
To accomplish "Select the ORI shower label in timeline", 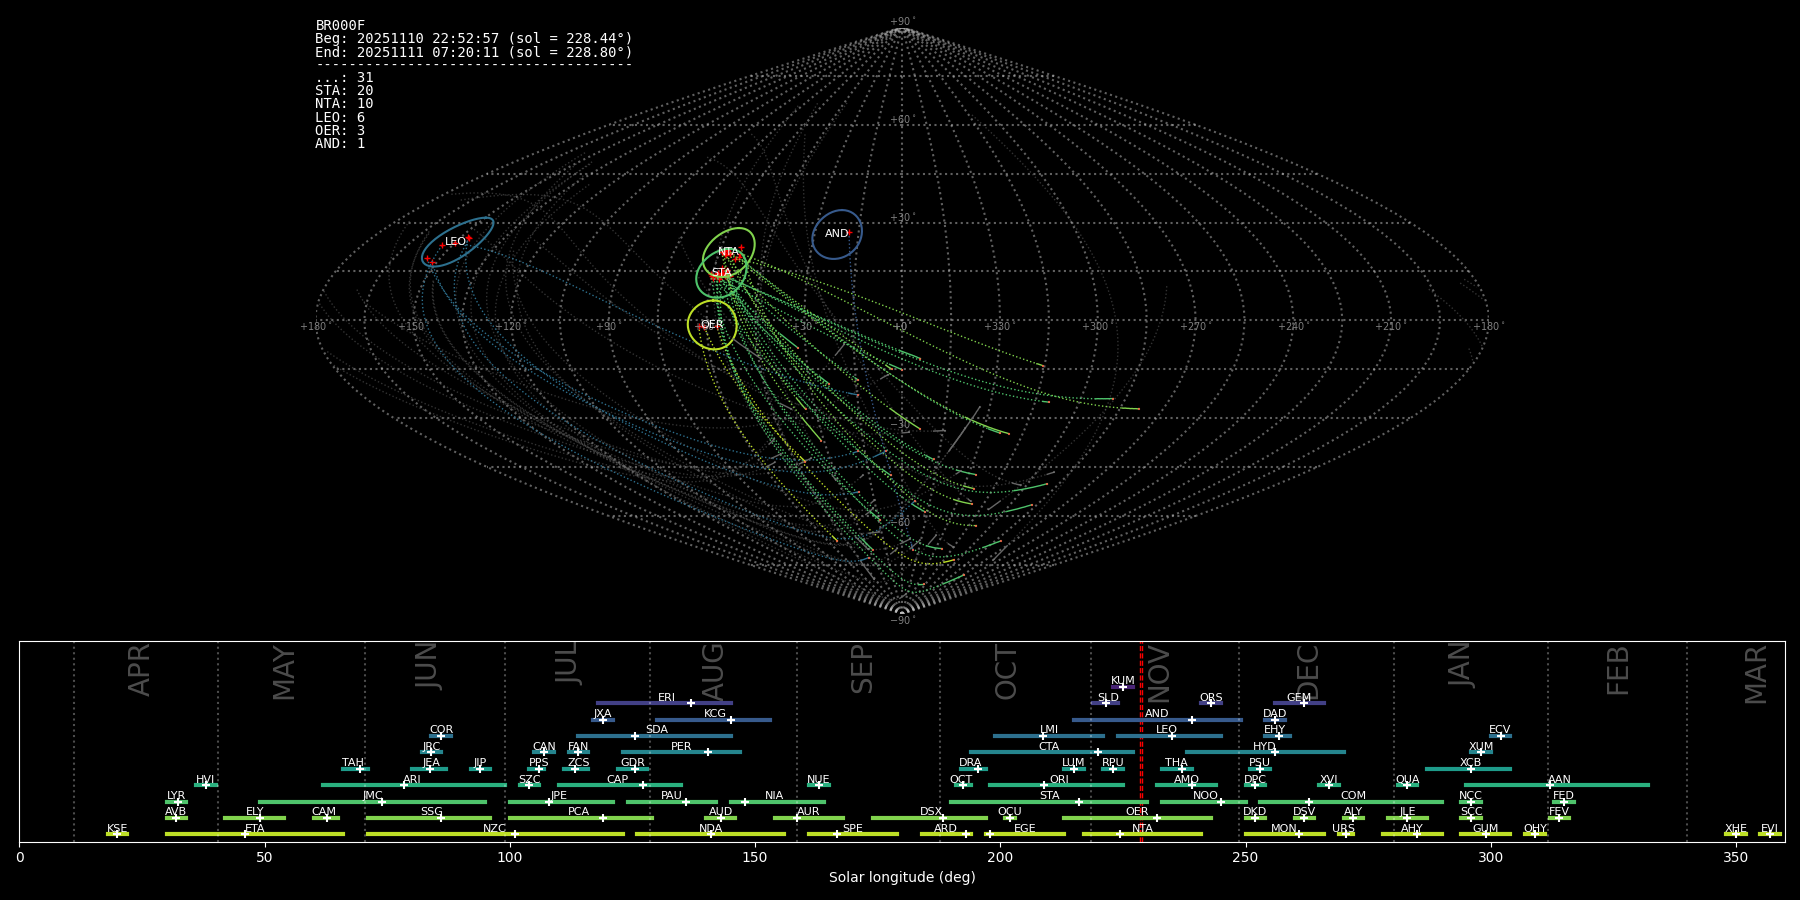I will pyautogui.click(x=1059, y=780).
